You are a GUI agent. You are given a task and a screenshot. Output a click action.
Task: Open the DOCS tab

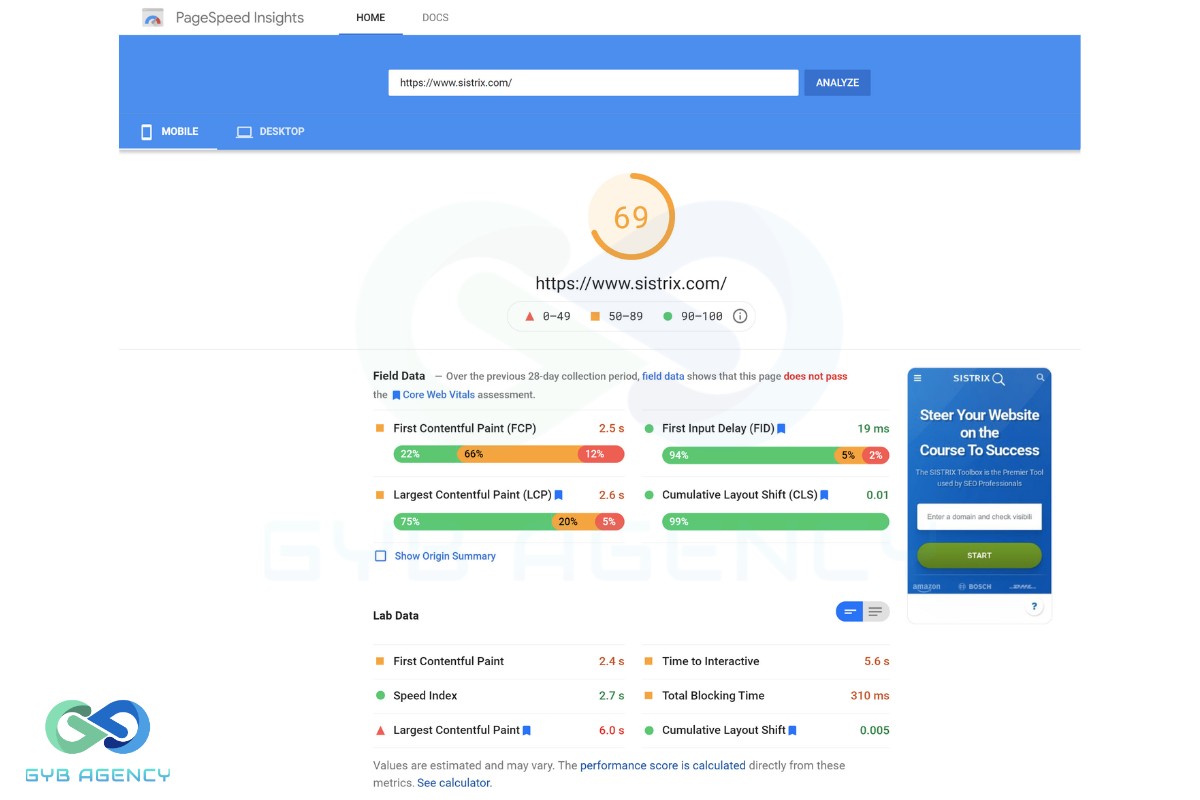(x=435, y=18)
